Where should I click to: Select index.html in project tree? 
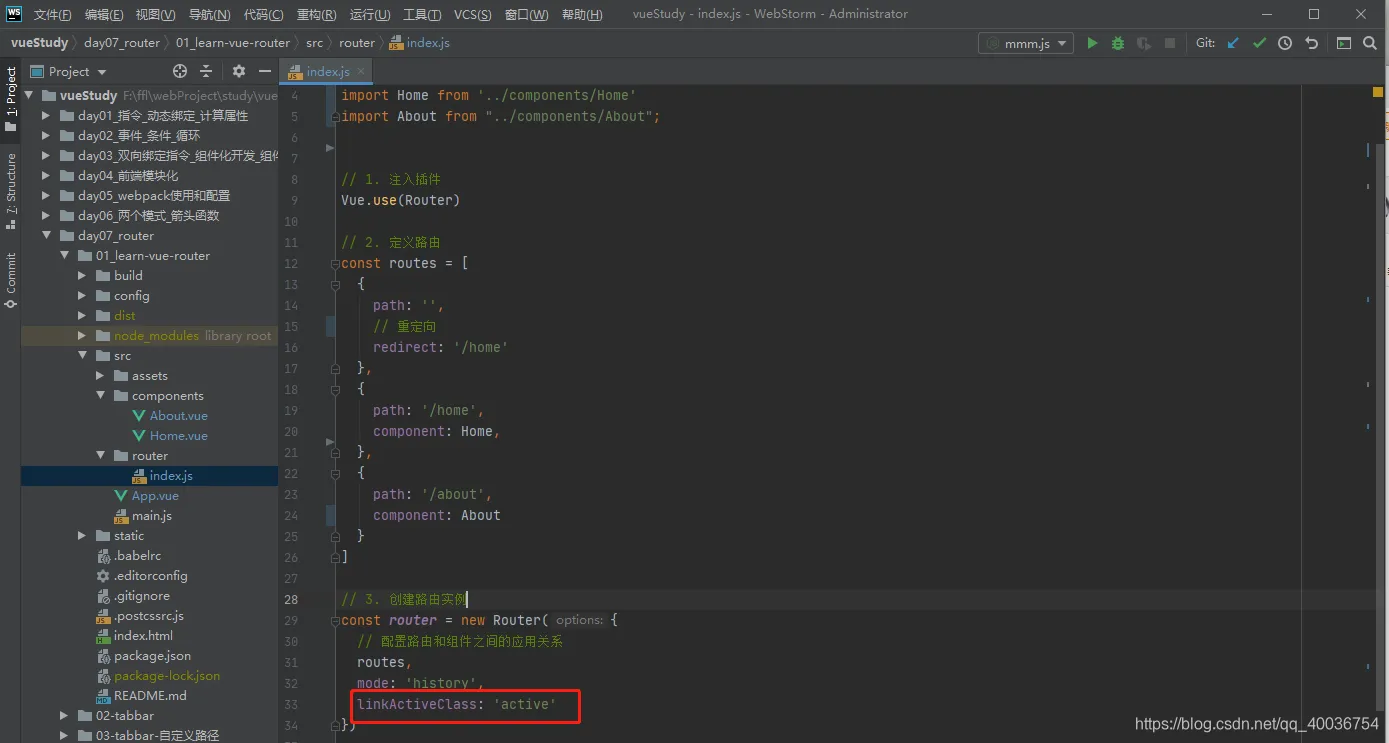click(143, 636)
